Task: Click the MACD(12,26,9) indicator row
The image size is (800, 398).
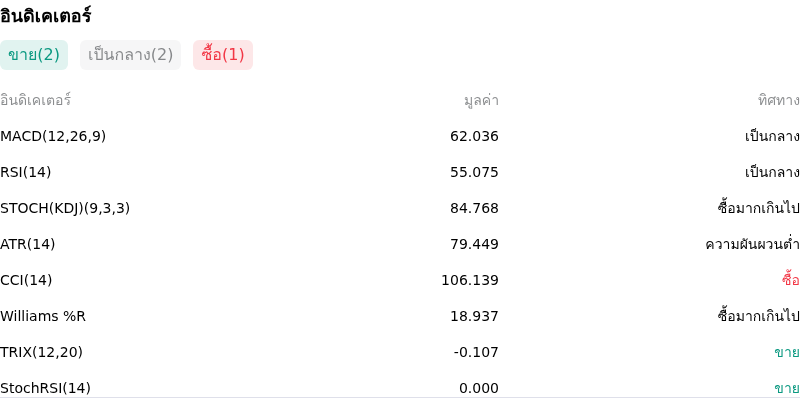Action: 400,136
